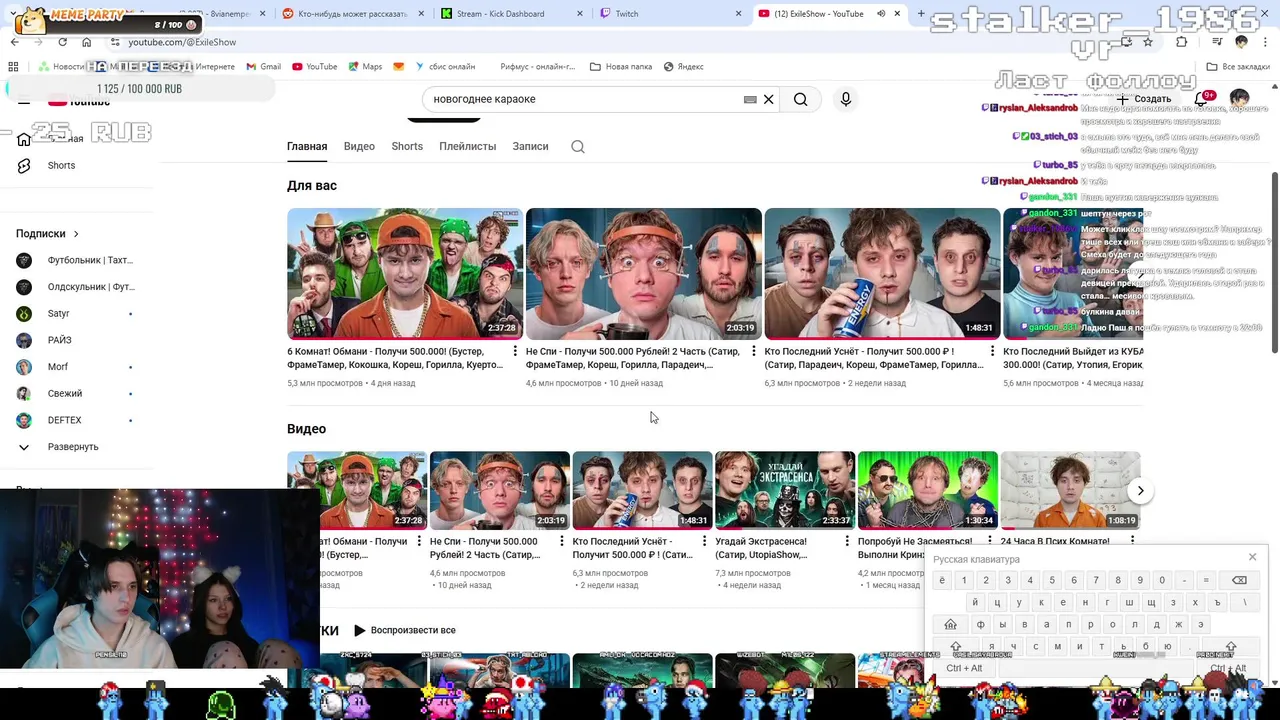Open the extensions puzzle icon

pyautogui.click(x=1182, y=42)
